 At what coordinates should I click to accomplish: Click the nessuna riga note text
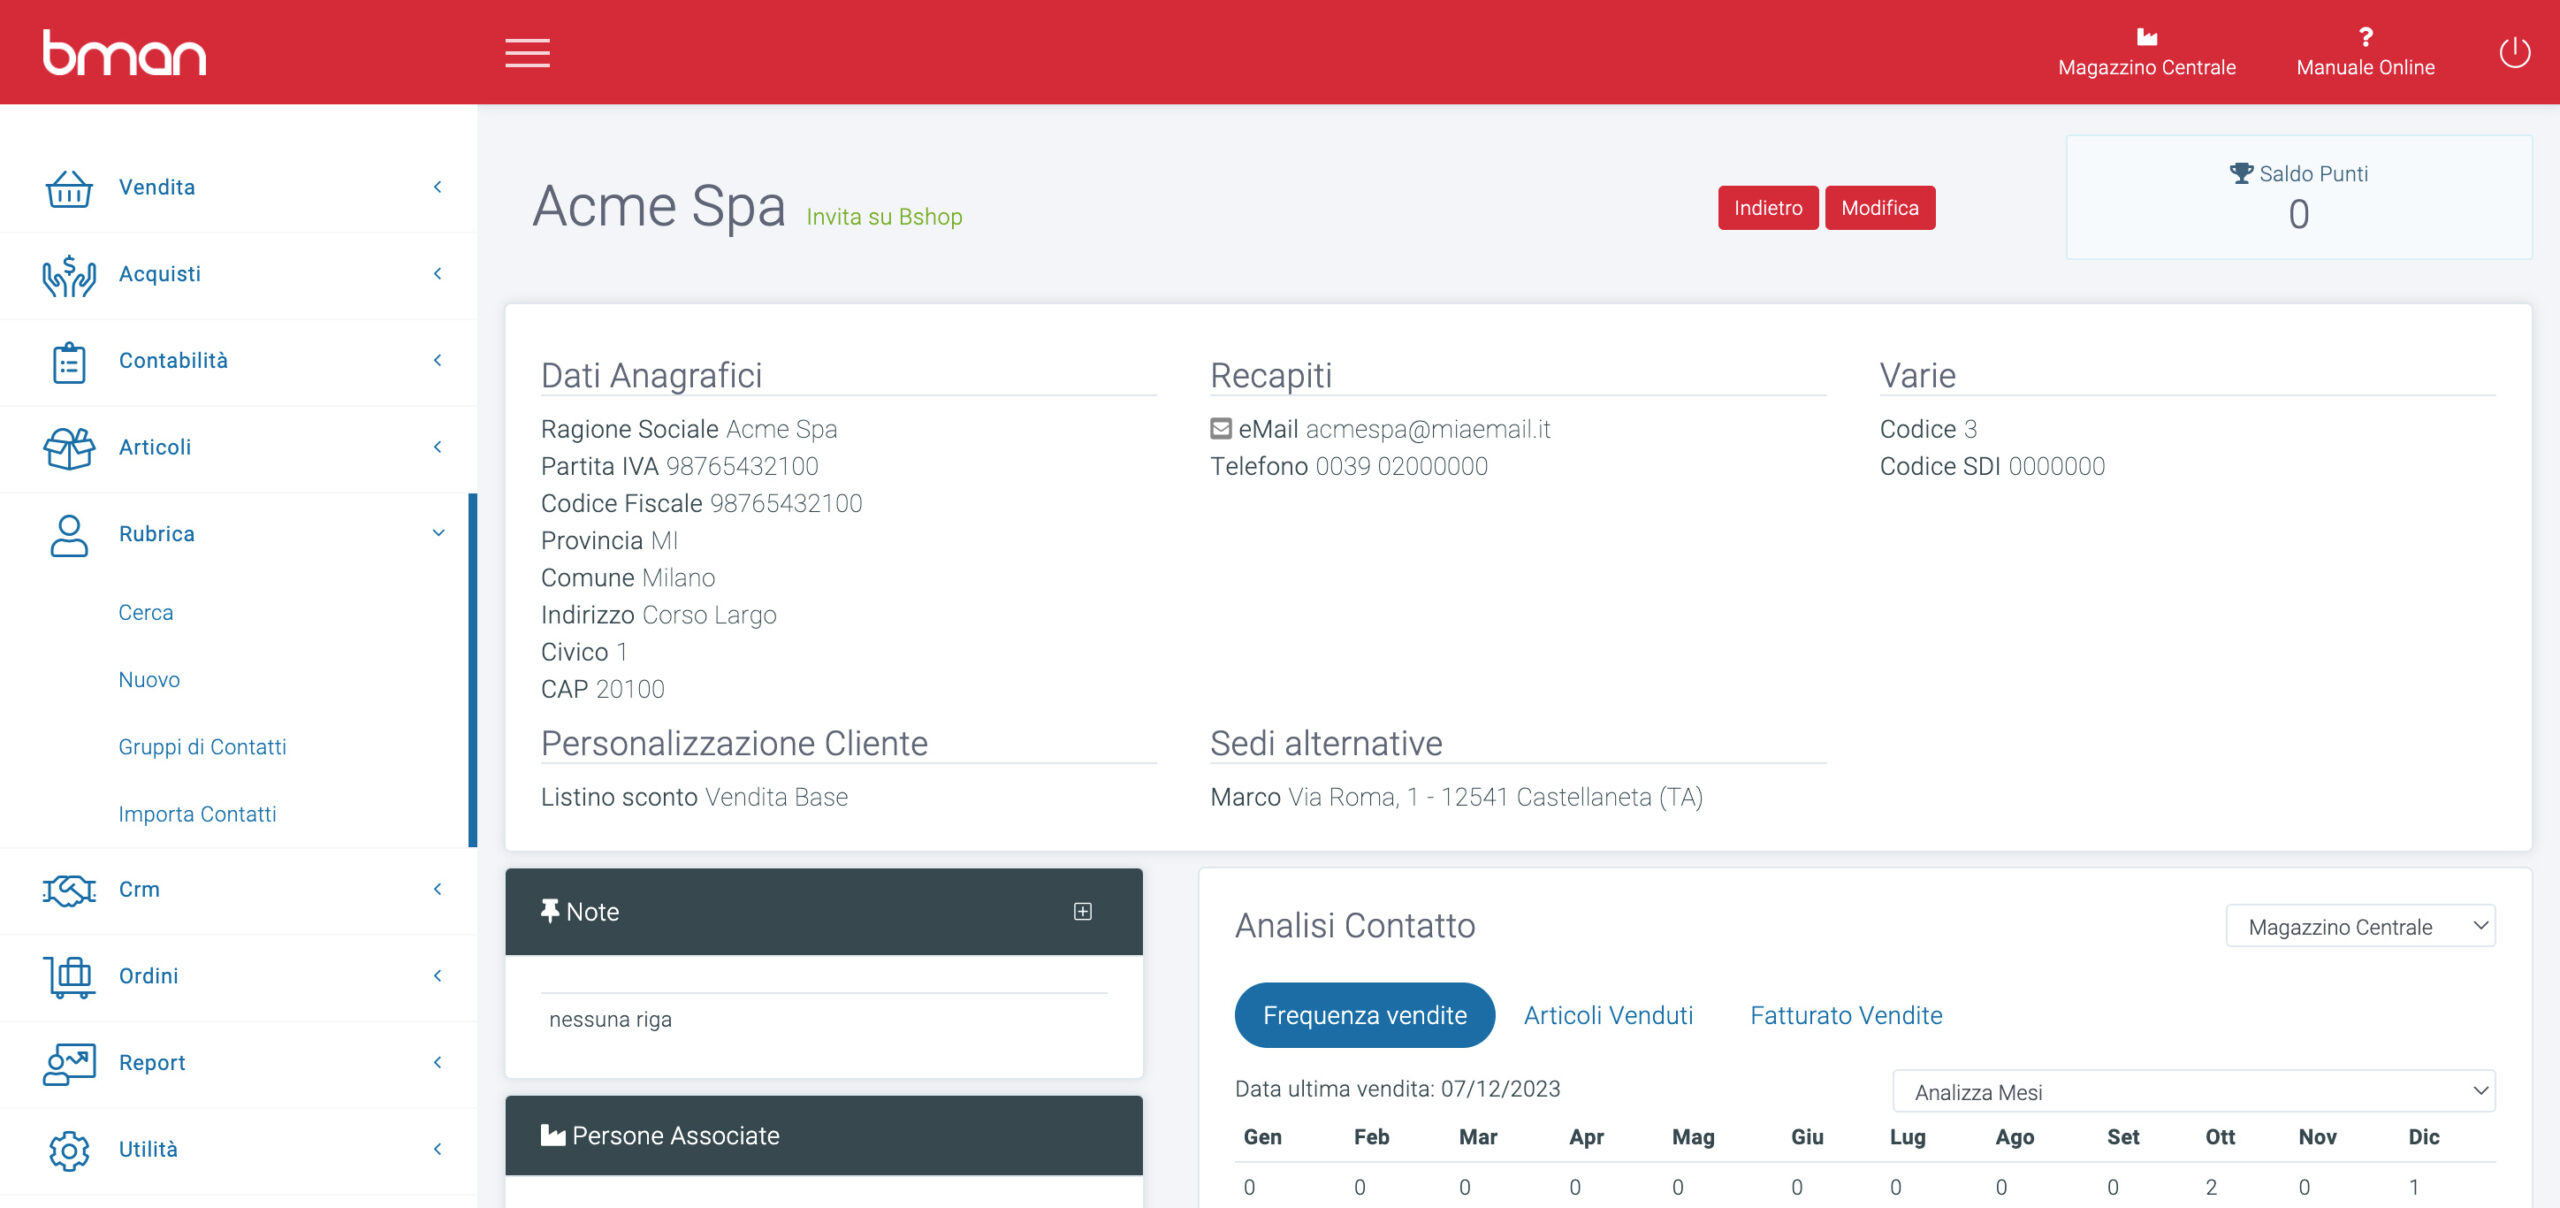(610, 1020)
